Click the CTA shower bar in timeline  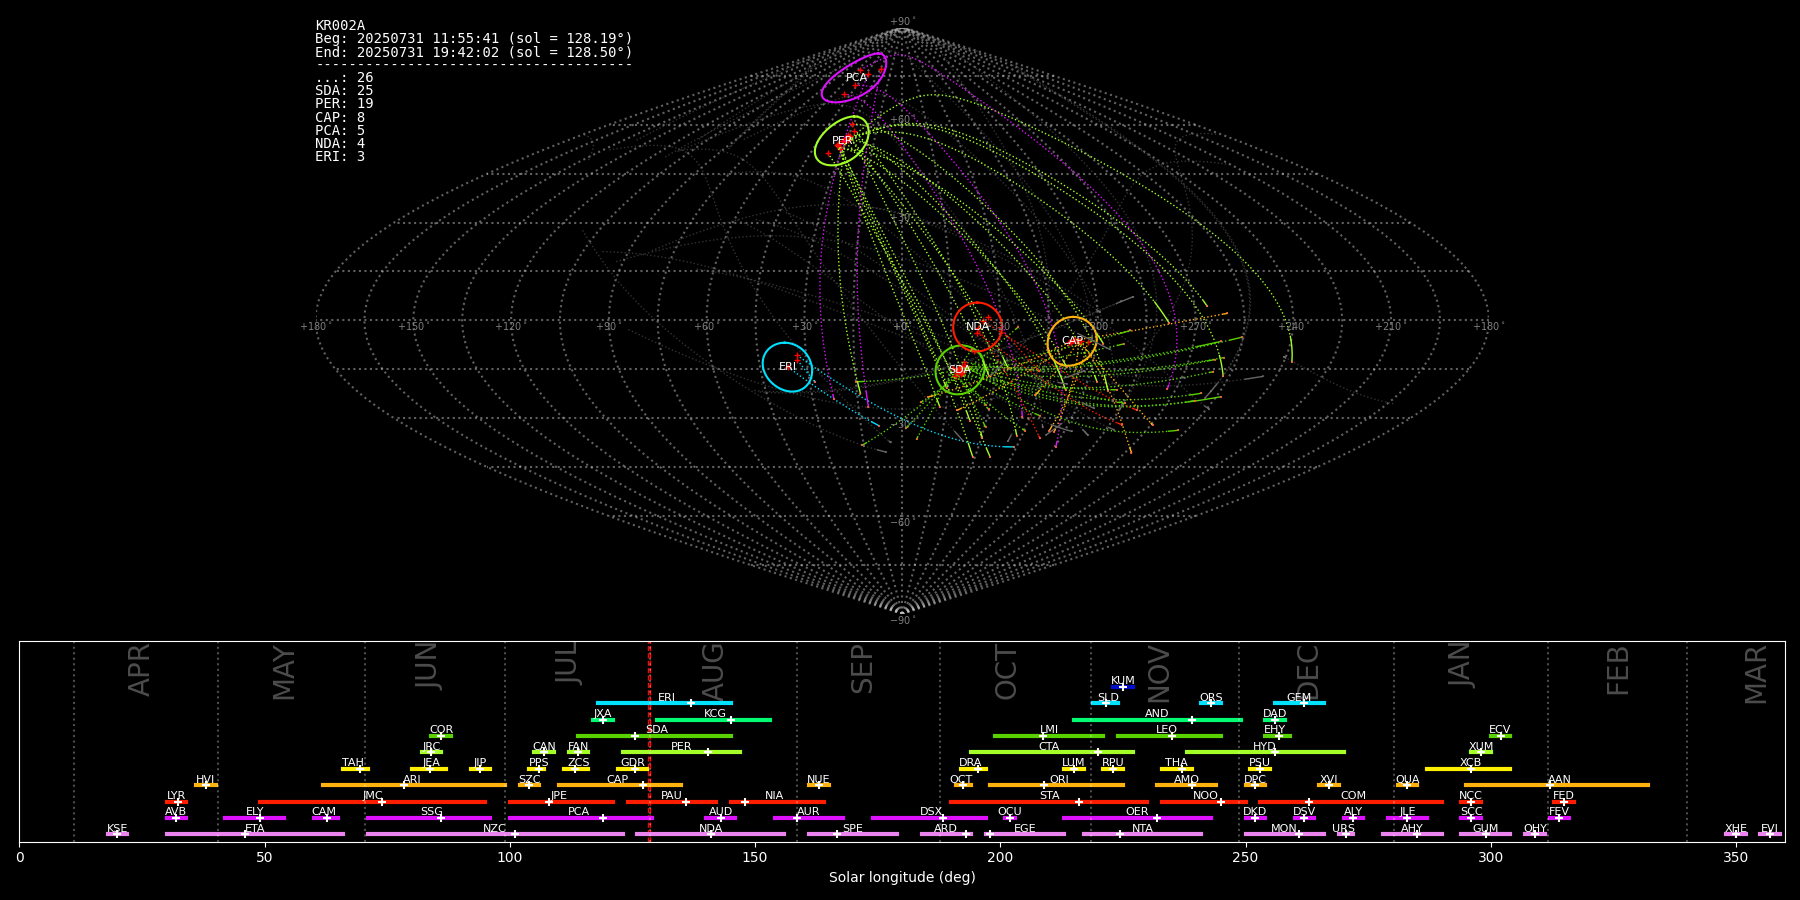click(1052, 752)
